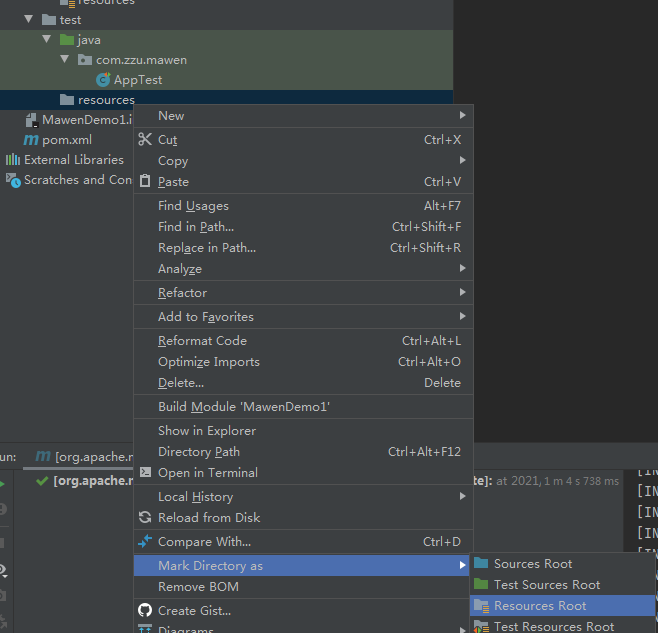The height and width of the screenshot is (633, 658).
Task: Select Replace in Path menu entry
Action: 303,248
